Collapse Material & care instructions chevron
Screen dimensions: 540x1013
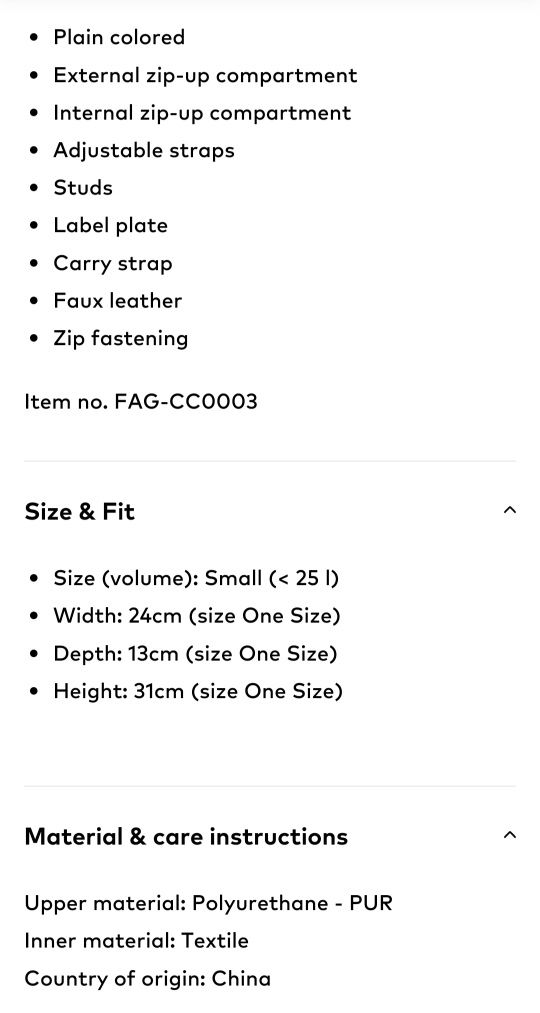point(509,835)
